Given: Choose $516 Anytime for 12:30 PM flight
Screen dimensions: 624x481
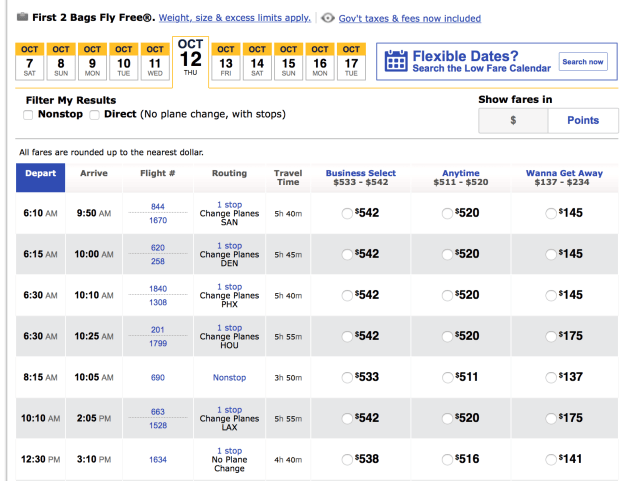Looking at the screenshot, I should (x=447, y=460).
